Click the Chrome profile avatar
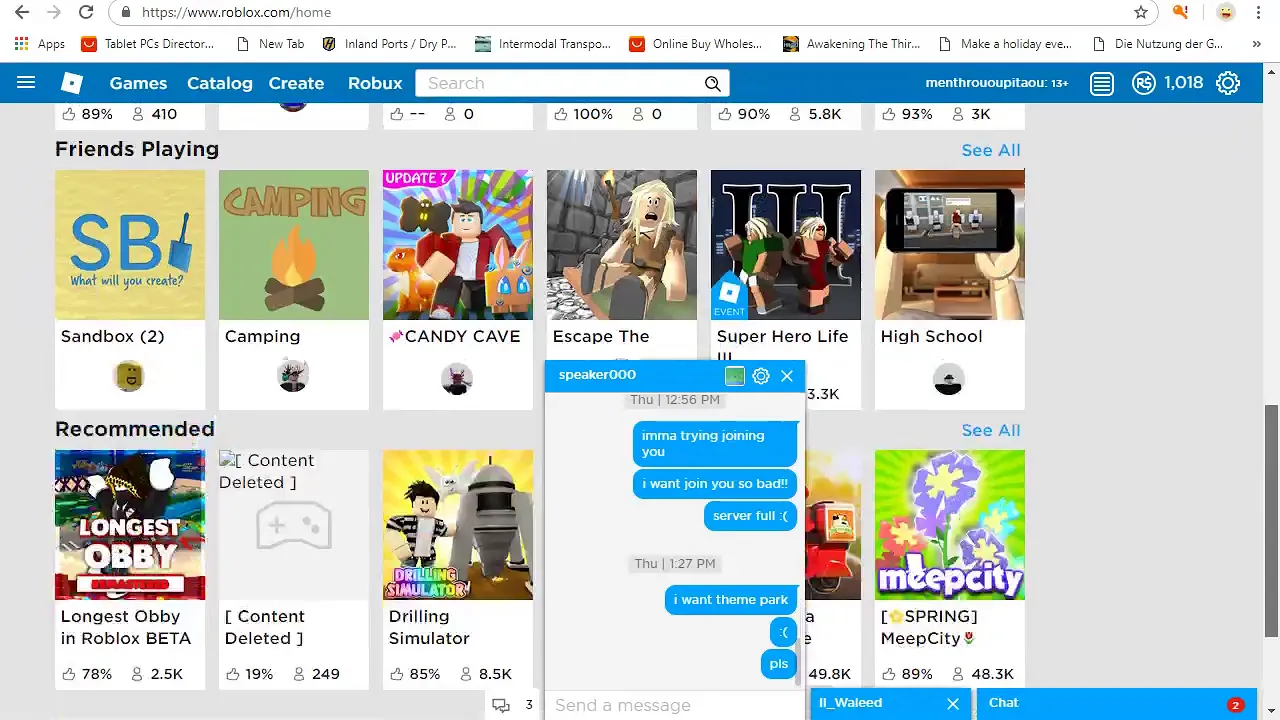Screen dimensions: 1280x720 [1225, 12]
